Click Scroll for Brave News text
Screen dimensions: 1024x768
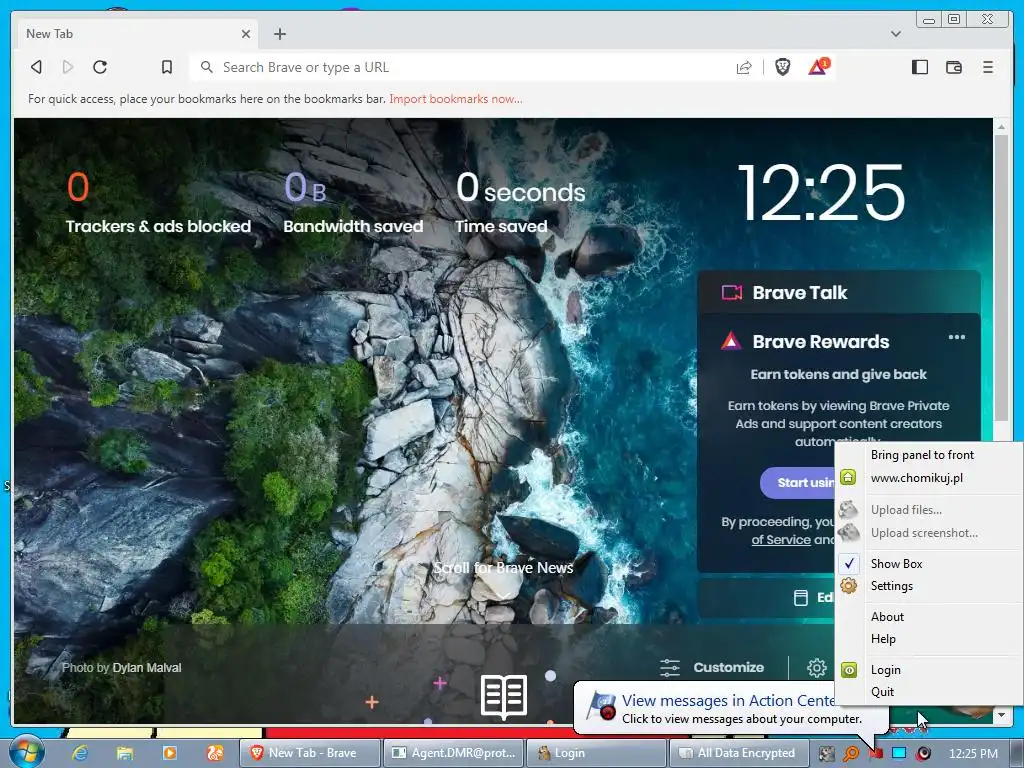pyautogui.click(x=504, y=568)
